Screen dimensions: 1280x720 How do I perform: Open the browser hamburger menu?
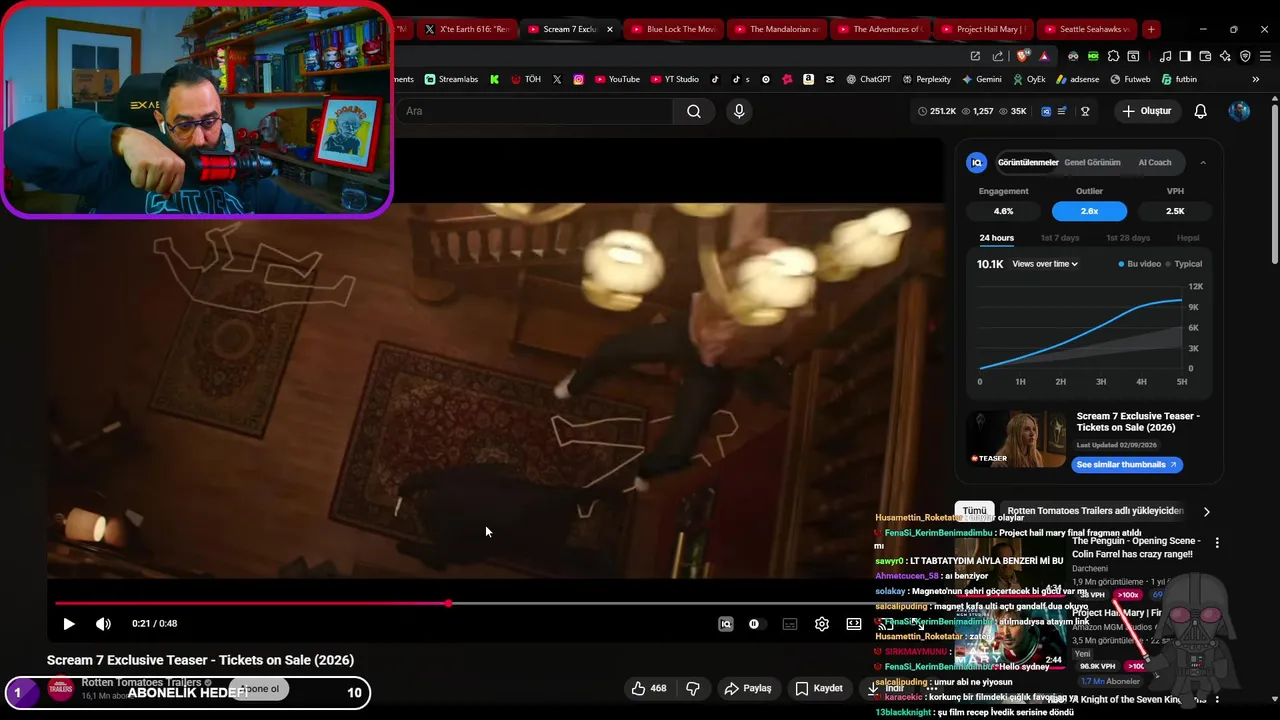click(1265, 56)
